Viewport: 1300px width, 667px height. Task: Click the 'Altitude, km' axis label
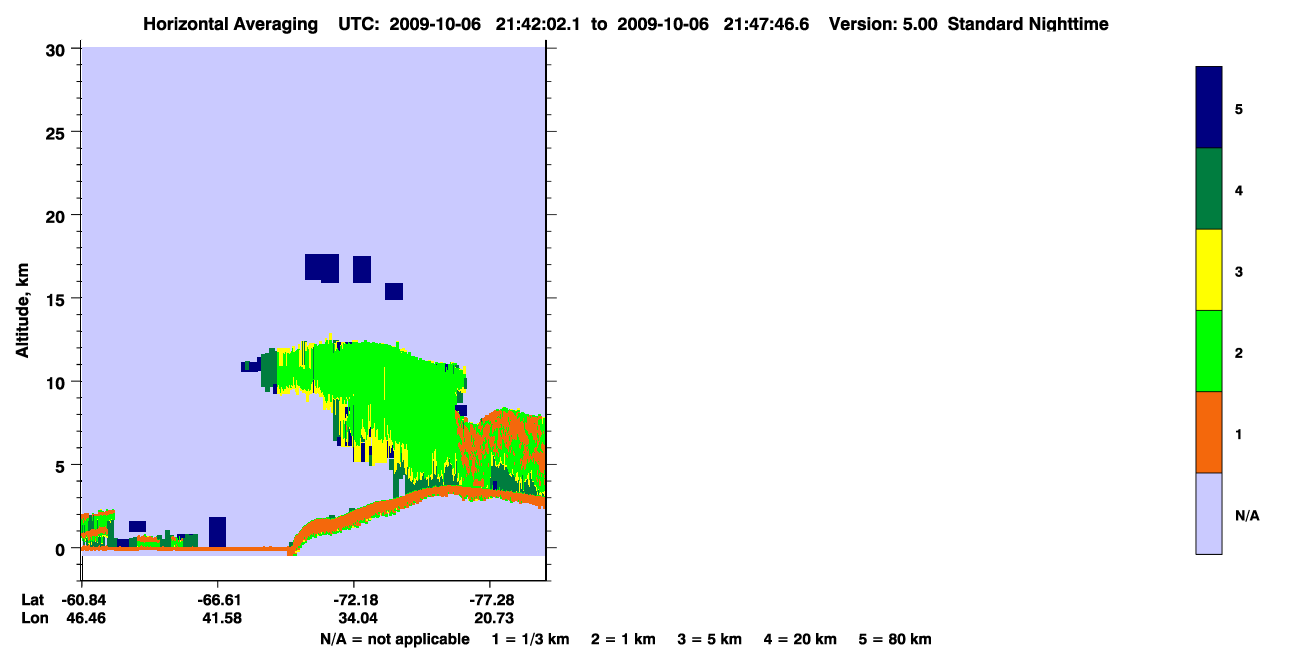coord(22,310)
